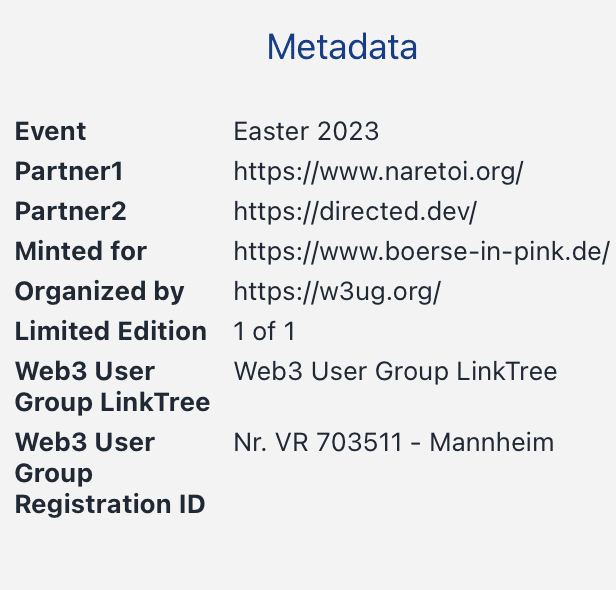Image resolution: width=616 pixels, height=590 pixels.
Task: Click the Minted for label
Action: point(81,251)
